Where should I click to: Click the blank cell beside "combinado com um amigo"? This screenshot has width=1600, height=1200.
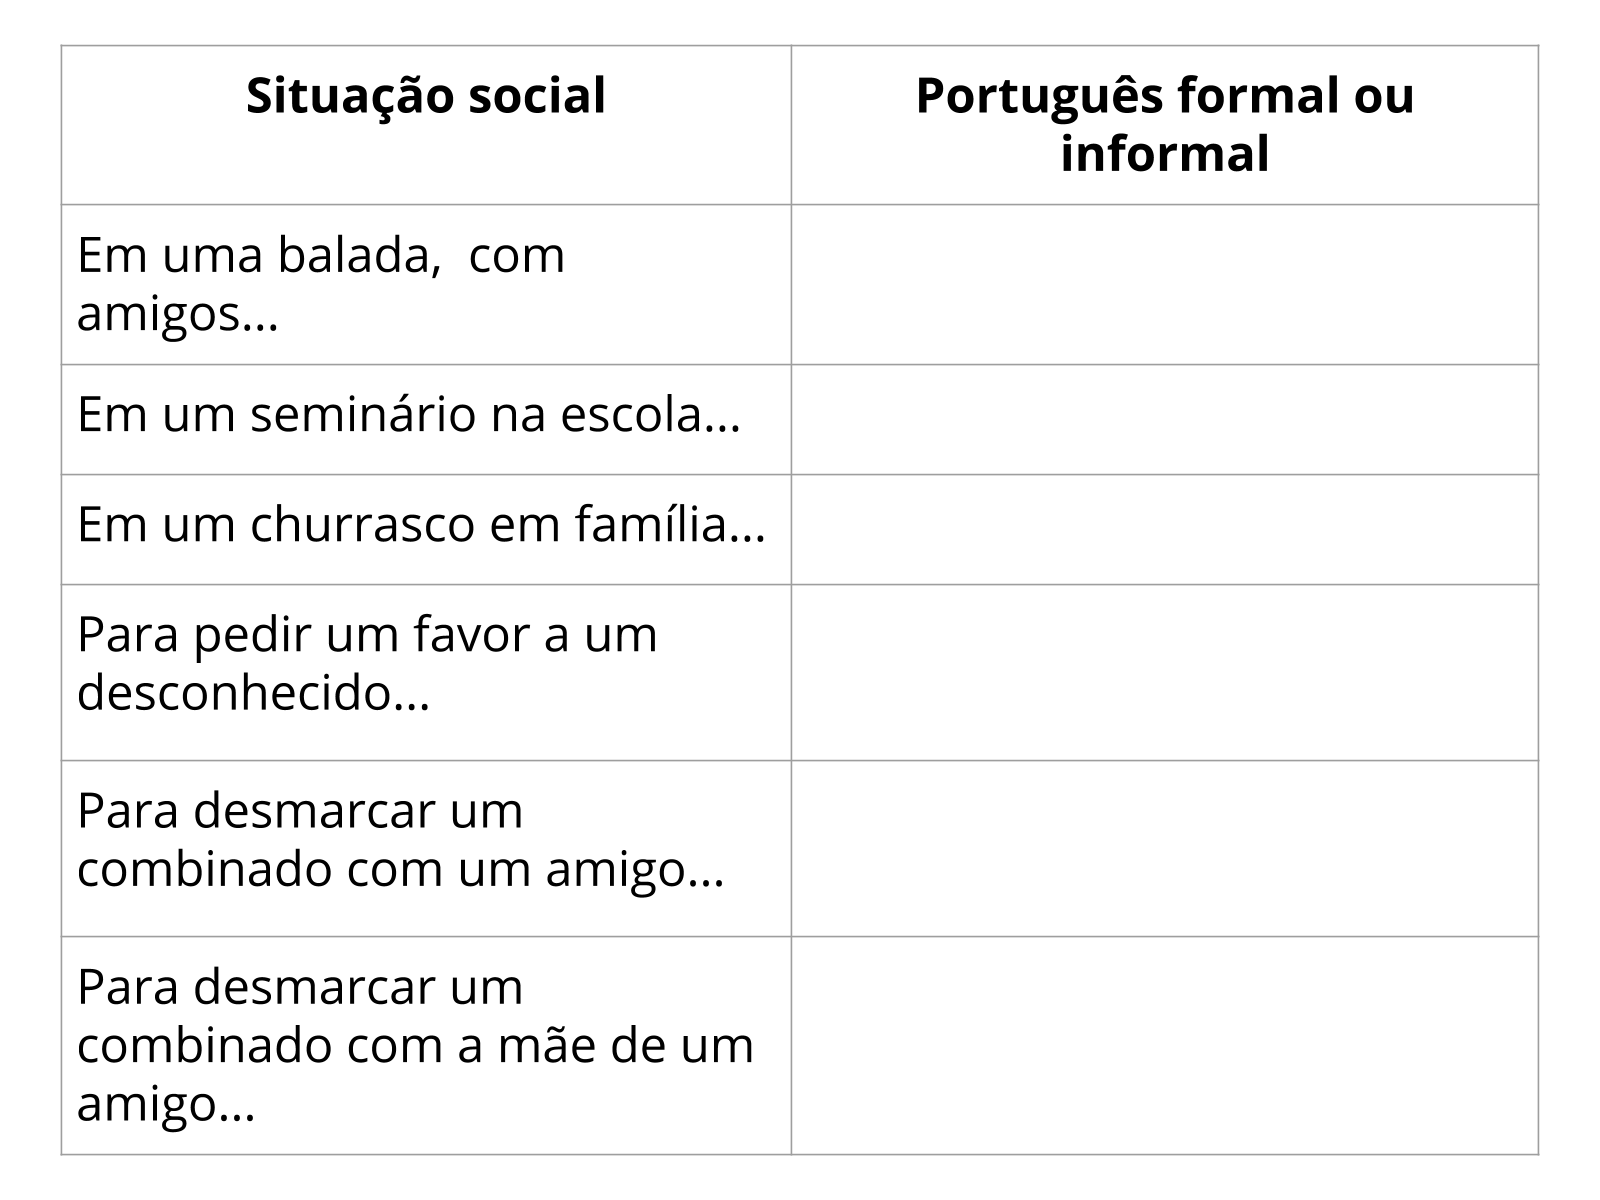tap(1164, 848)
